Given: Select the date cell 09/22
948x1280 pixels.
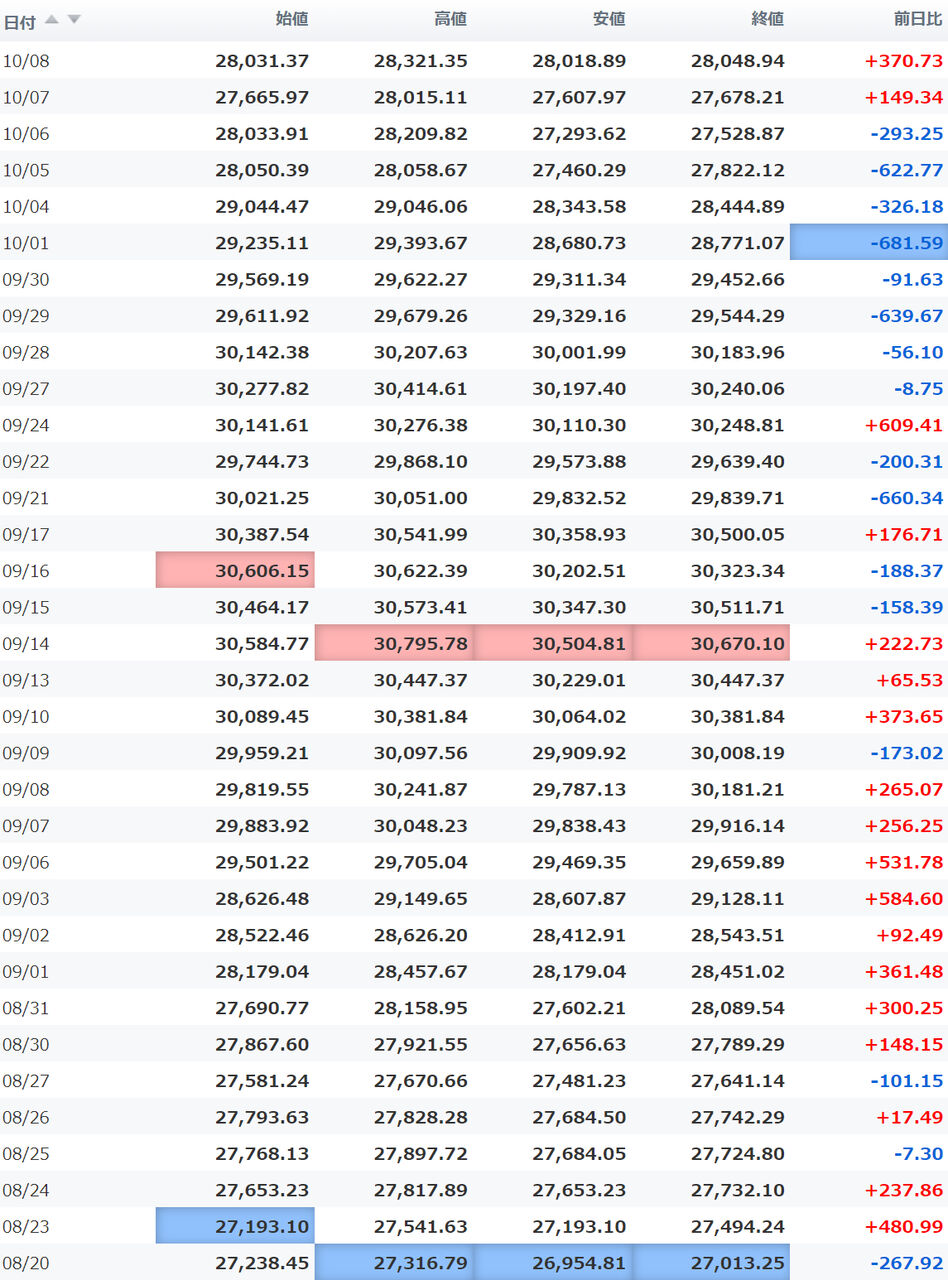Looking at the screenshot, I should [26, 462].
